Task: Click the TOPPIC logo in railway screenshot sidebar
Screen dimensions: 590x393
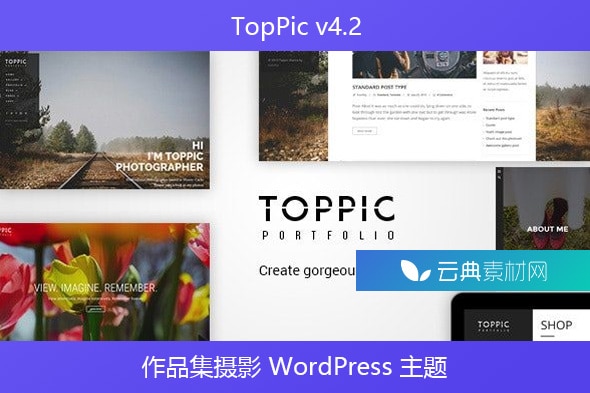Action: click(x=15, y=62)
